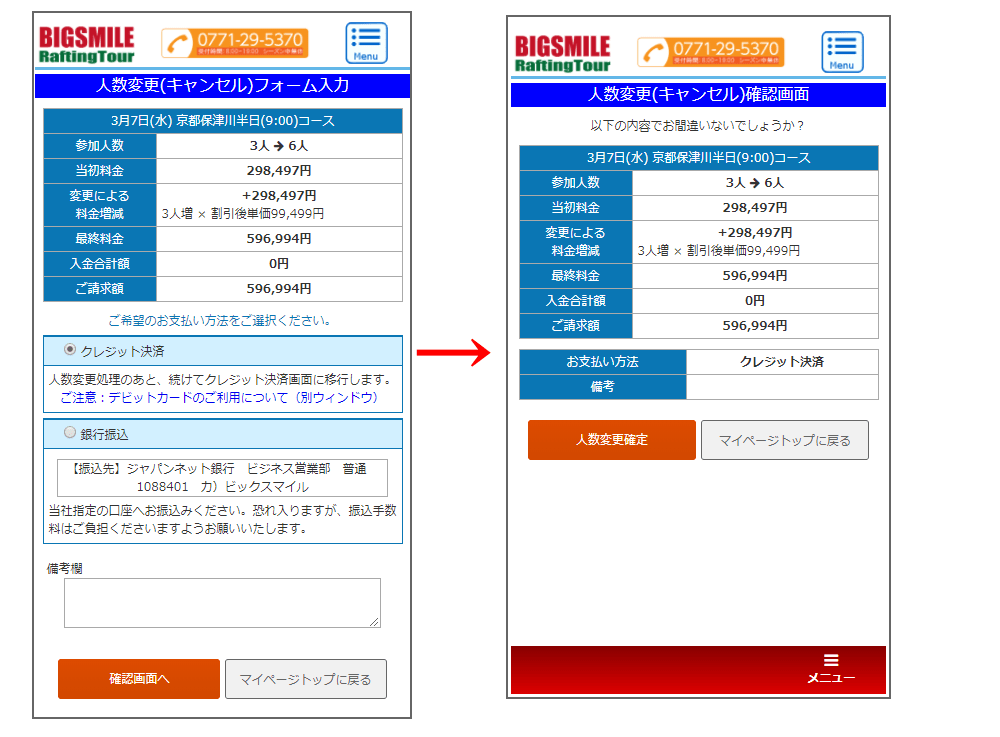
Task: Tap the phone number banner on right screen
Action: (x=711, y=52)
